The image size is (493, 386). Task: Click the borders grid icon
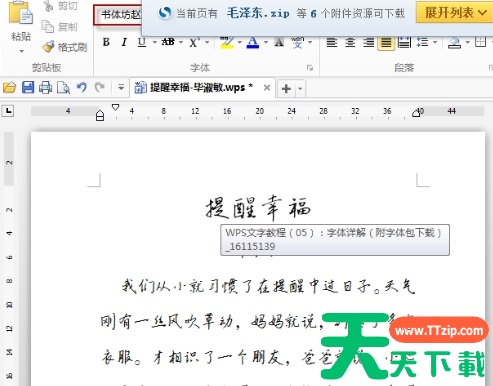480,42
